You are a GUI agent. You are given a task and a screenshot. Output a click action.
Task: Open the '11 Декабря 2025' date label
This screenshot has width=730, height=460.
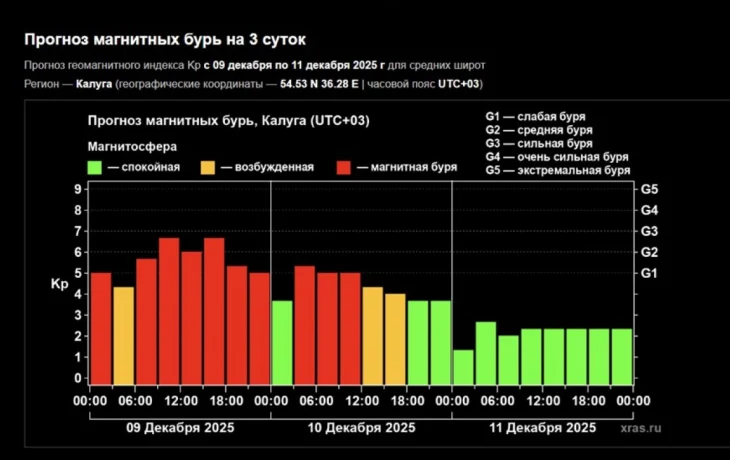pos(542,427)
